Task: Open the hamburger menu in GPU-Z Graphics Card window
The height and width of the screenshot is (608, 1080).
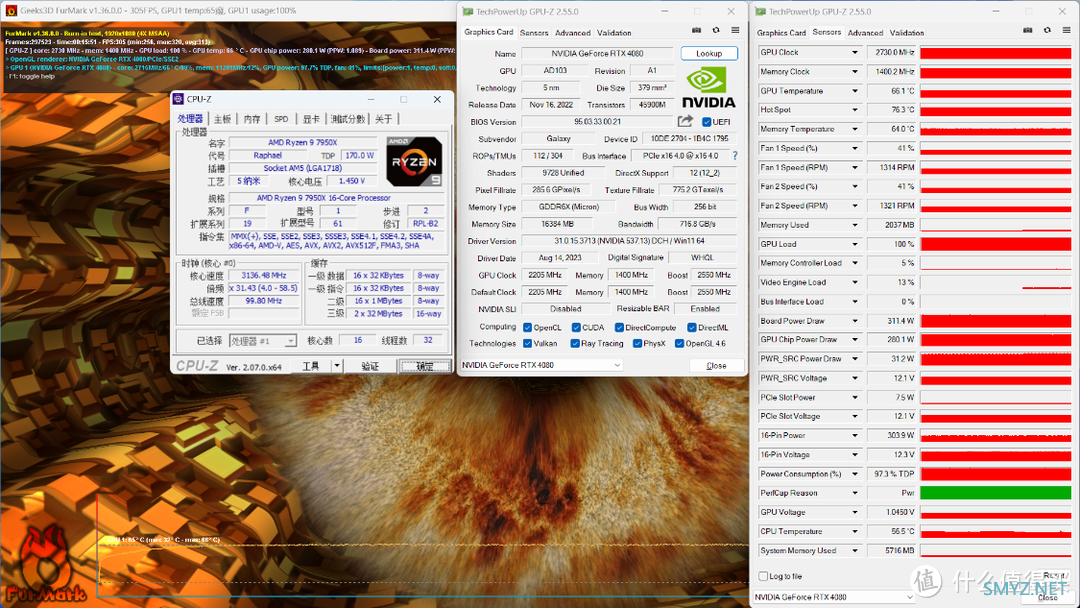Action: coord(735,30)
